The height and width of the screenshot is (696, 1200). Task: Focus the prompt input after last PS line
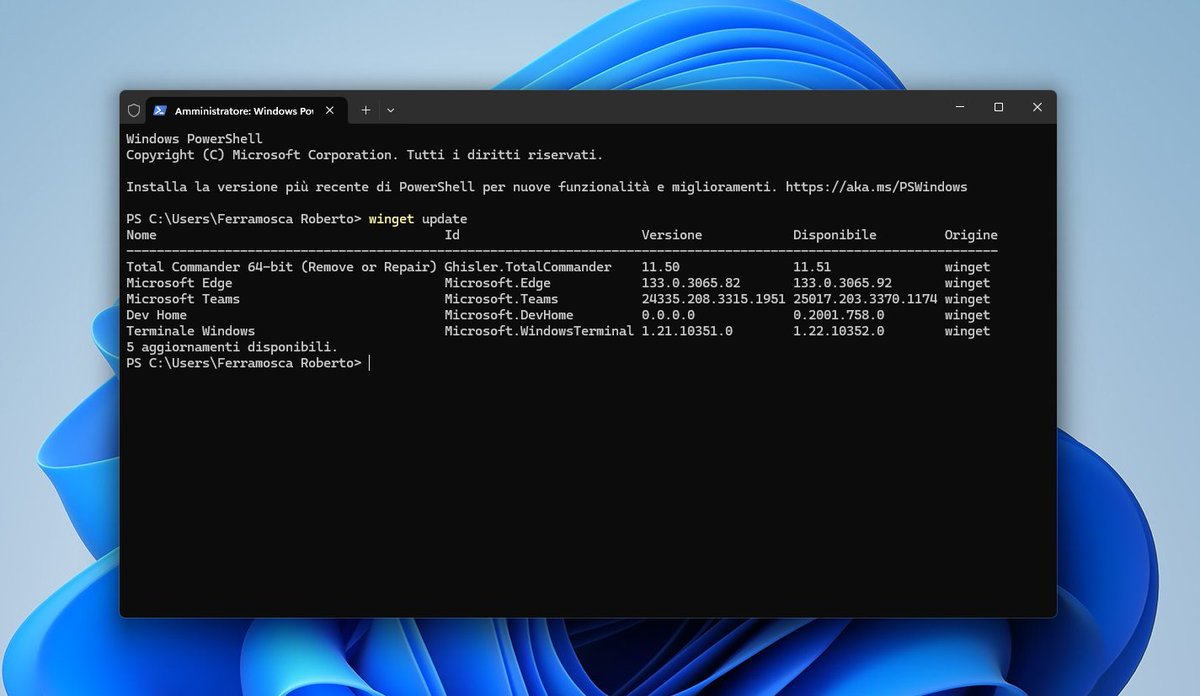[369, 363]
